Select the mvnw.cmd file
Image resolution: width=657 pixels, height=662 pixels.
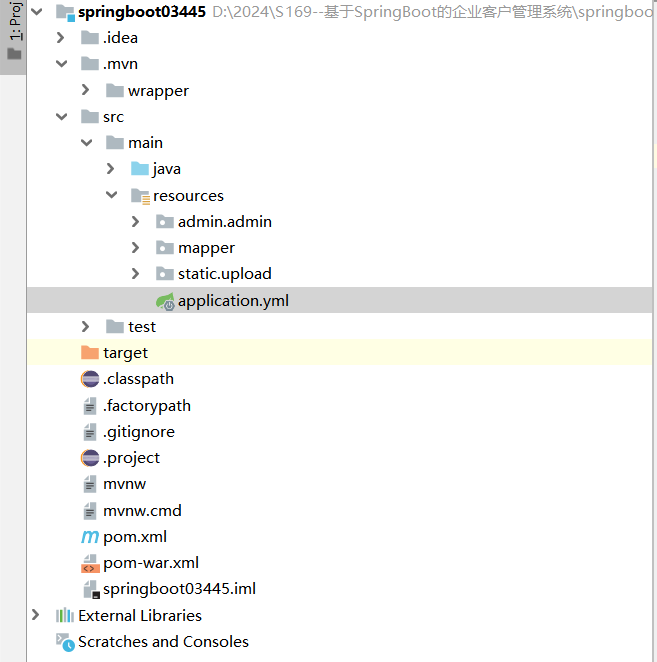pos(142,511)
